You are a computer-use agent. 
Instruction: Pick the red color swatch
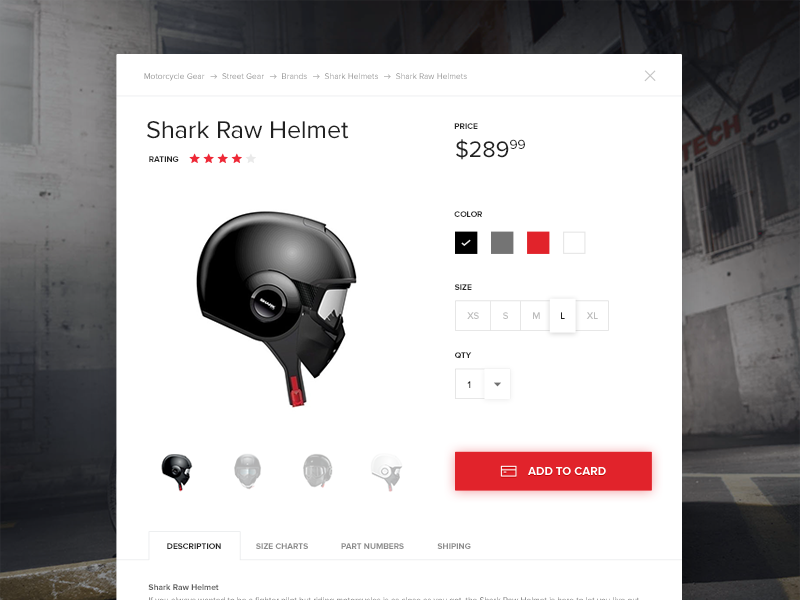(x=538, y=242)
